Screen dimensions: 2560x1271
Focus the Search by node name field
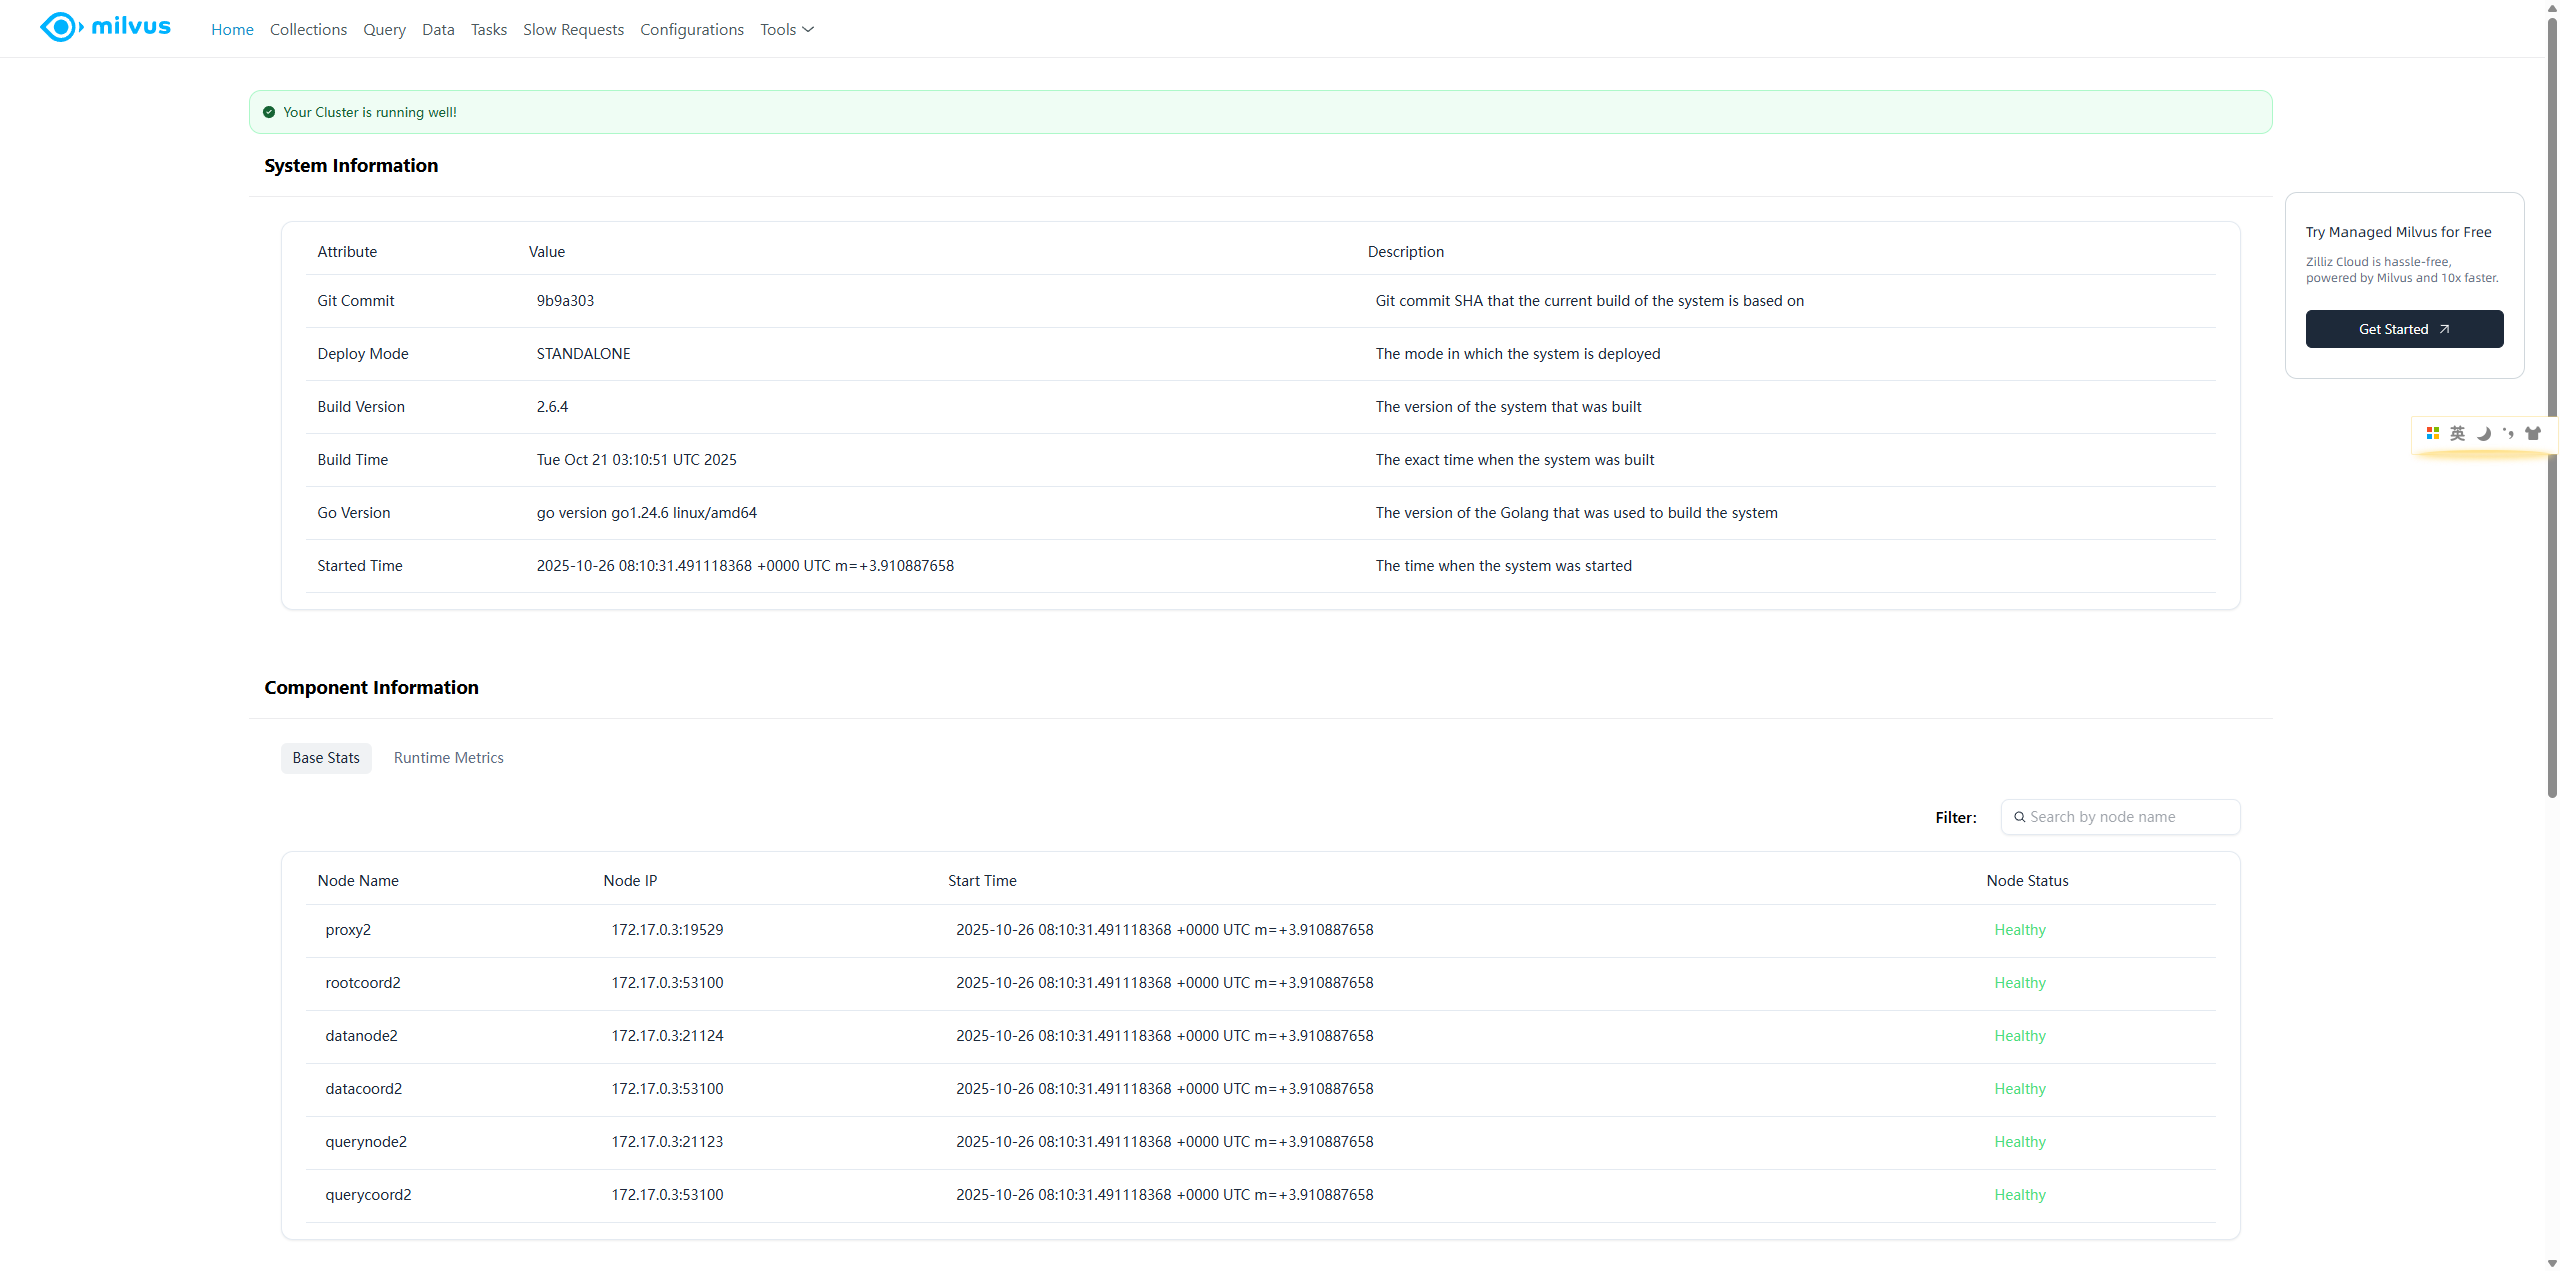pos(2130,817)
